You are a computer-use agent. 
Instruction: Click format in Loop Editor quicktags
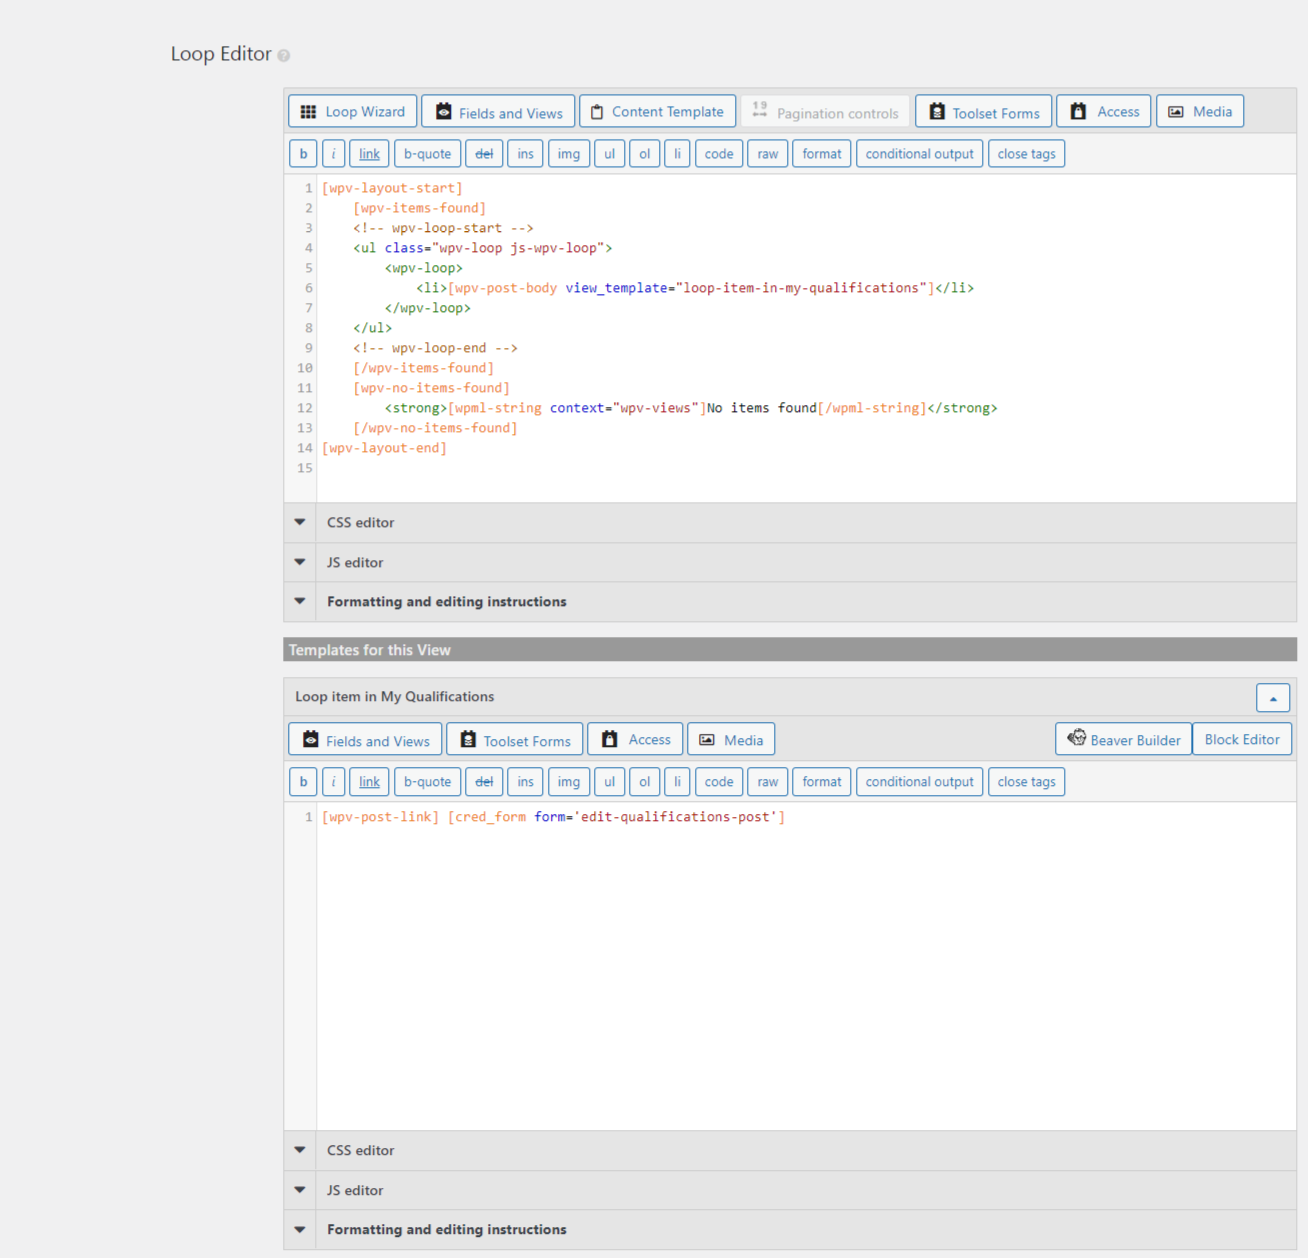pyautogui.click(x=822, y=154)
